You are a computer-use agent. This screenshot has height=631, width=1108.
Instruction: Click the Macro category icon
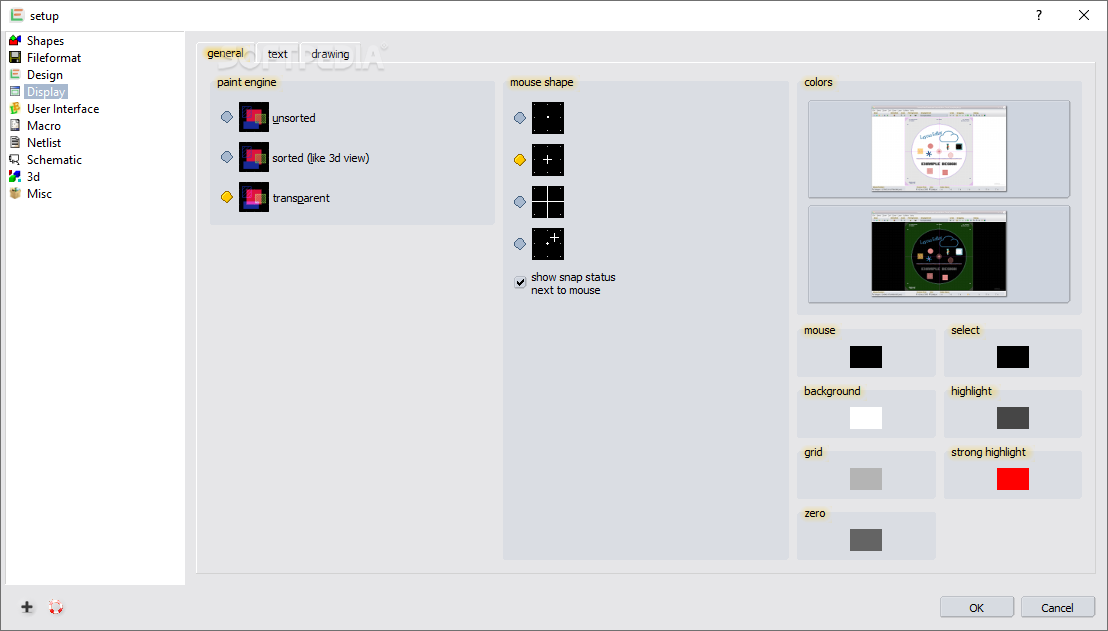pyautogui.click(x=15, y=125)
